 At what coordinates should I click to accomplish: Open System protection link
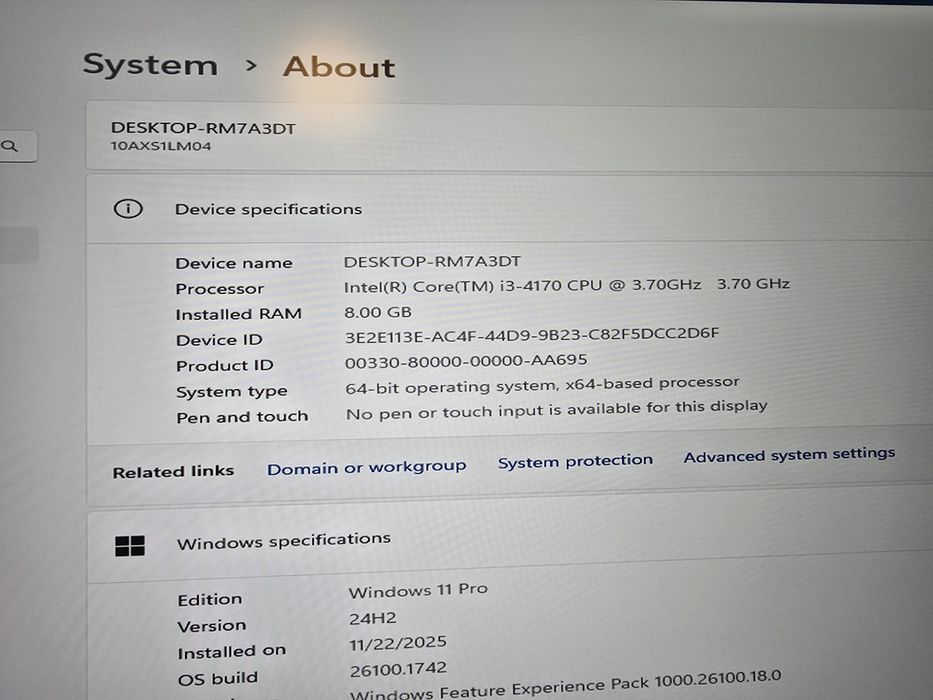click(575, 461)
